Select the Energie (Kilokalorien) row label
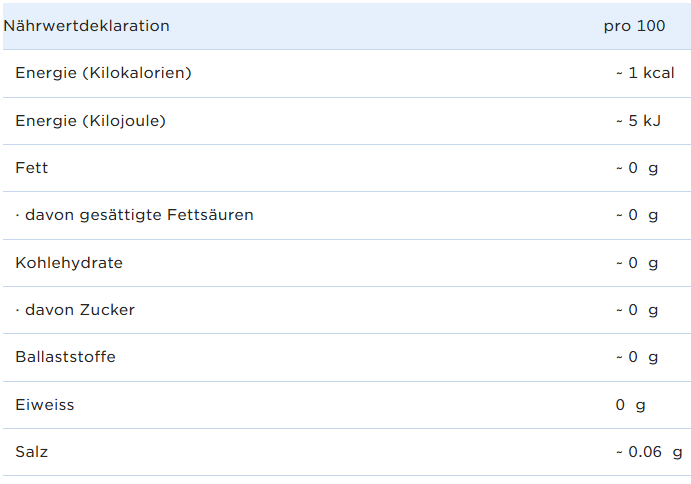The width and height of the screenshot is (691, 484). [103, 73]
